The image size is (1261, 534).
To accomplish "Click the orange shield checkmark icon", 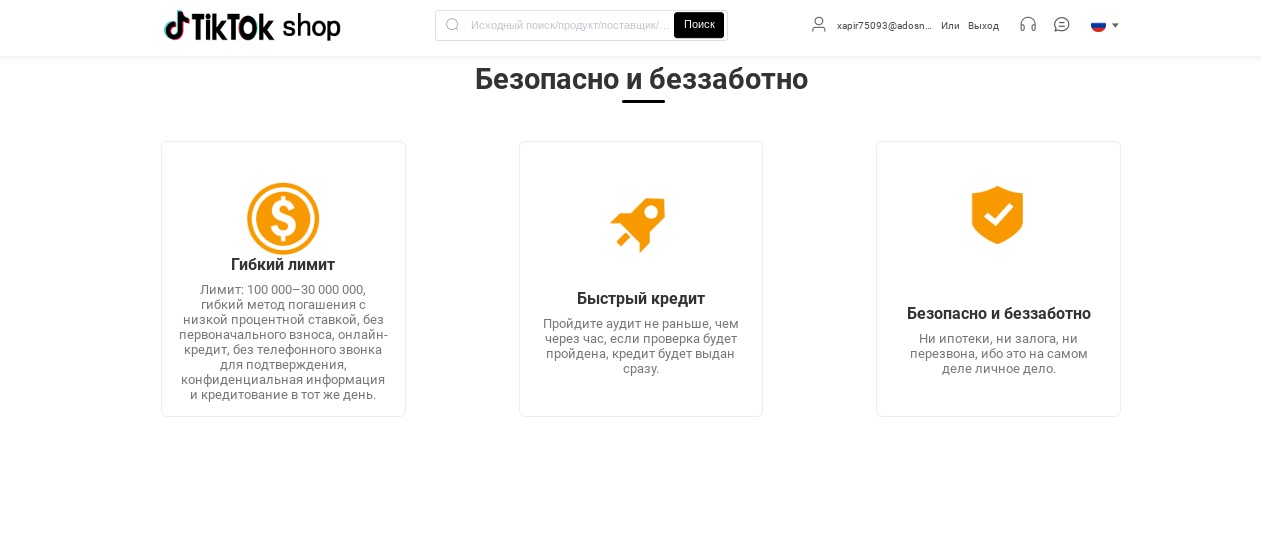I will 997,214.
